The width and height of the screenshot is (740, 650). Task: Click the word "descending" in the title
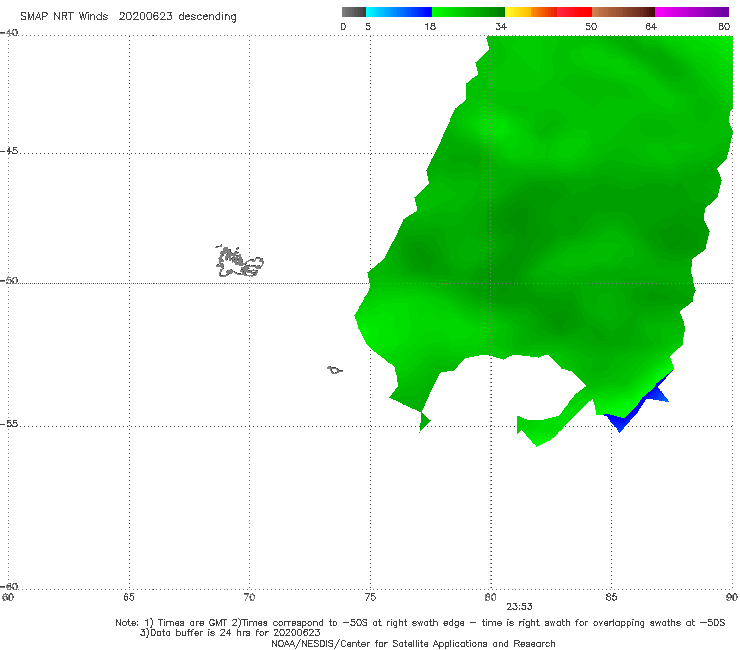click(208, 17)
